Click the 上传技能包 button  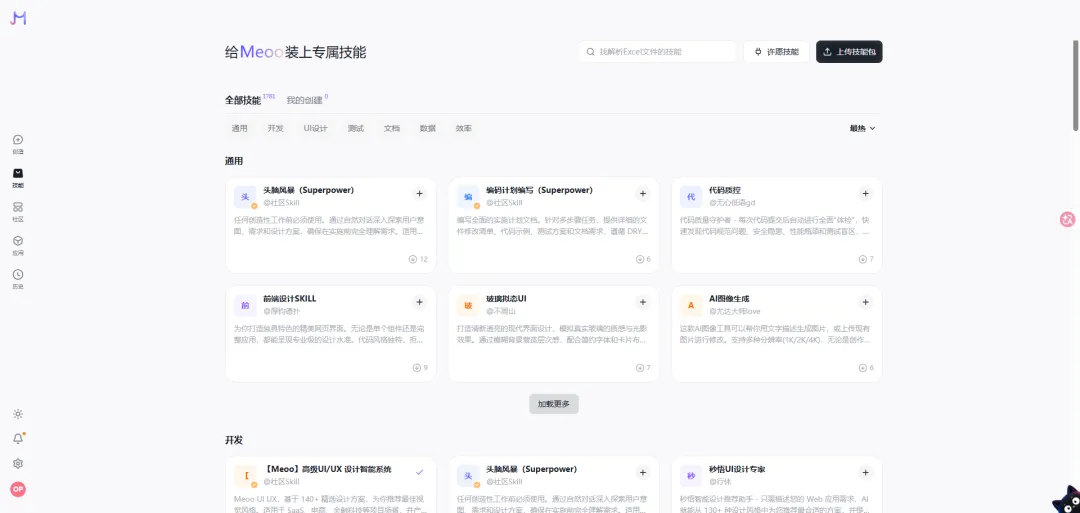click(x=849, y=52)
